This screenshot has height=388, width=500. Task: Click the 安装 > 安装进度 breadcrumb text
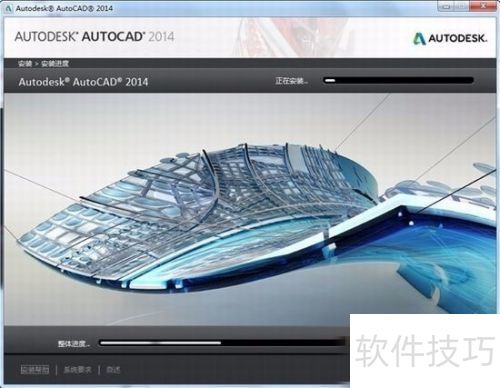[x=43, y=63]
